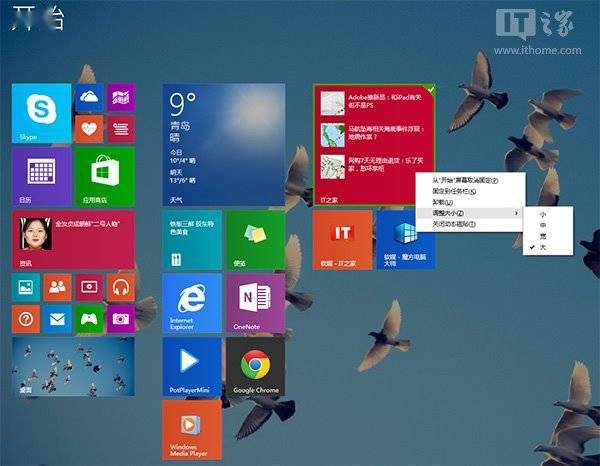
Task: Open the People small tile
Action: tap(57, 287)
